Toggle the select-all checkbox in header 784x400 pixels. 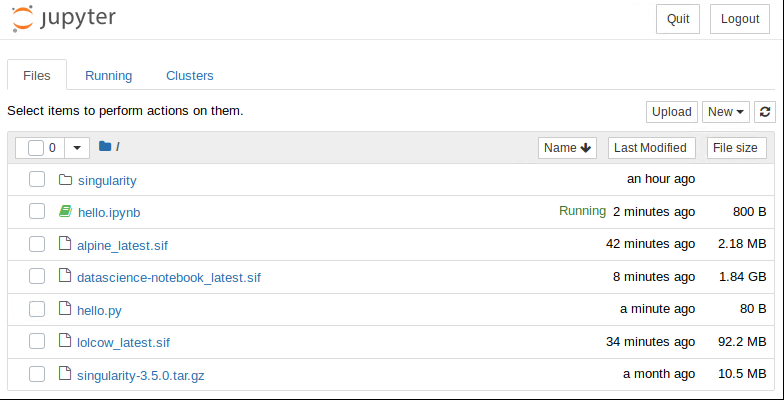[x=36, y=148]
